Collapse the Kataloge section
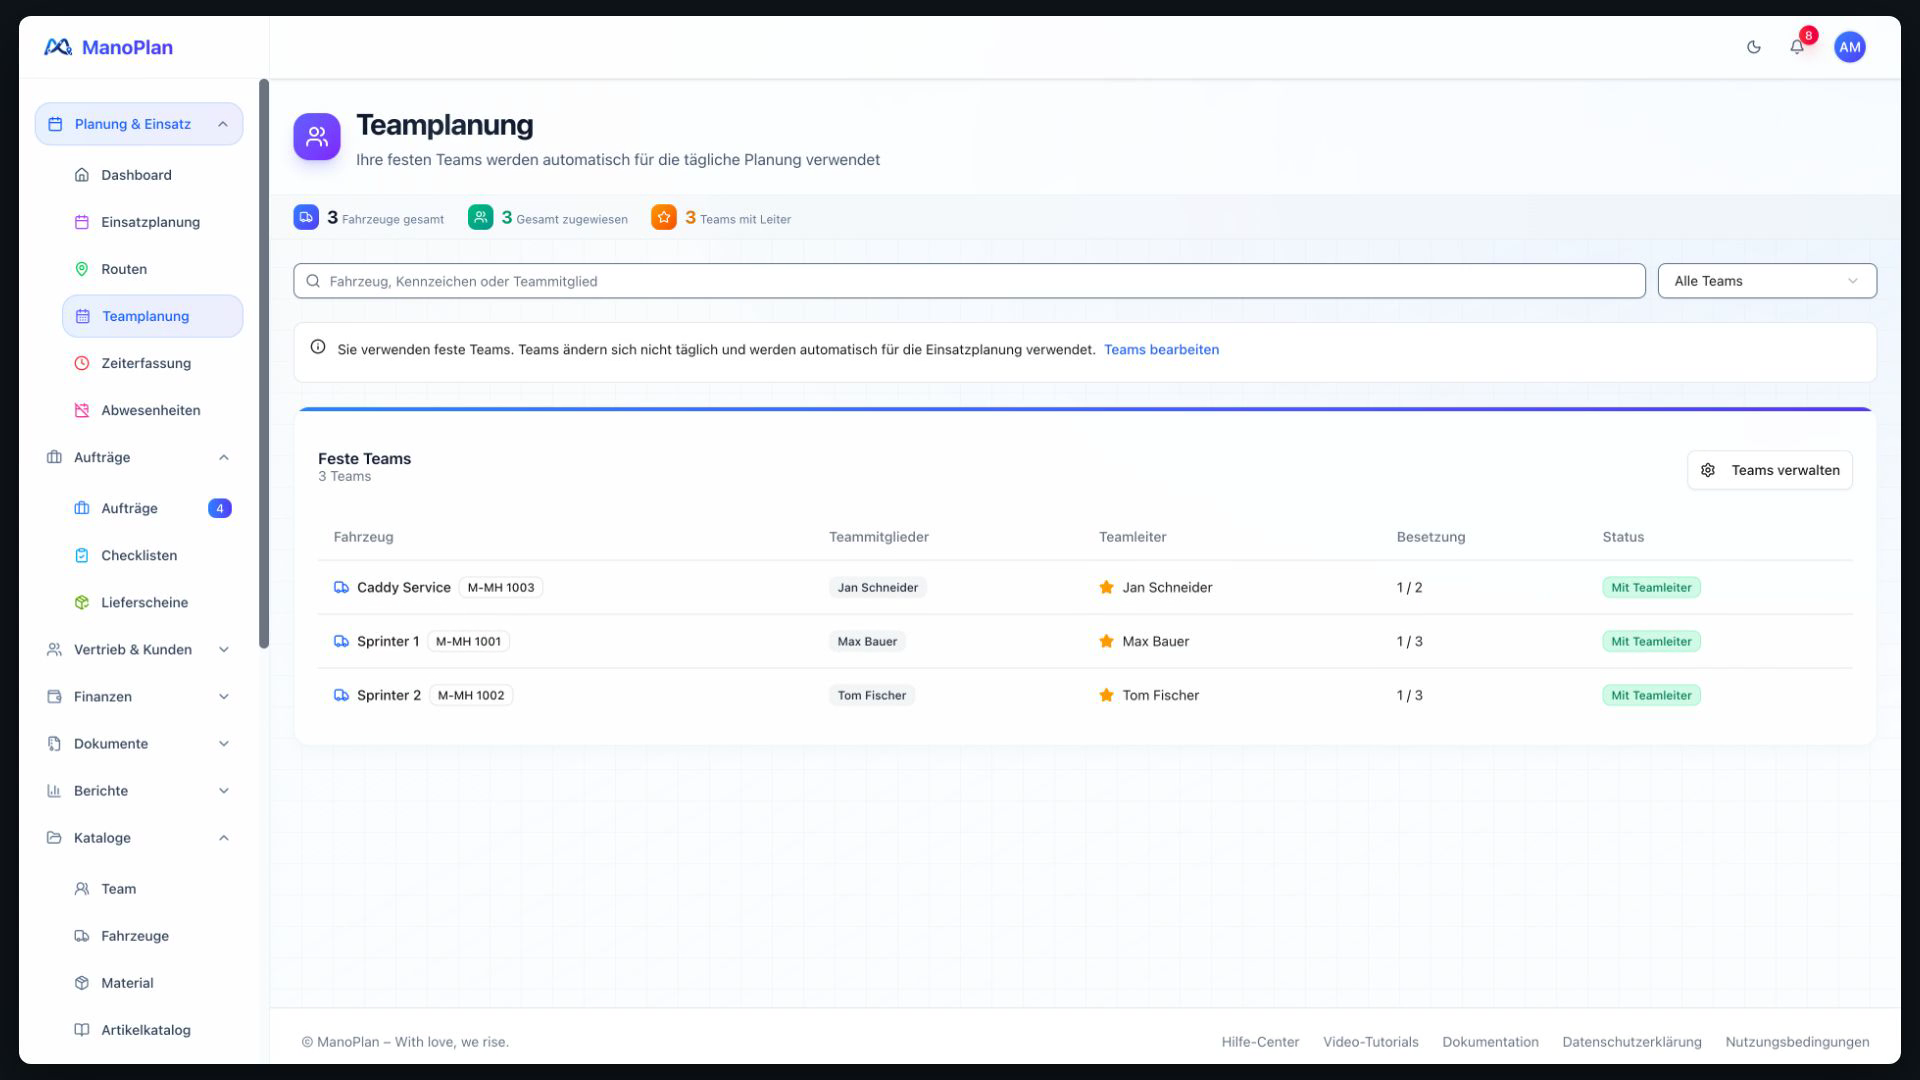 [x=139, y=837]
